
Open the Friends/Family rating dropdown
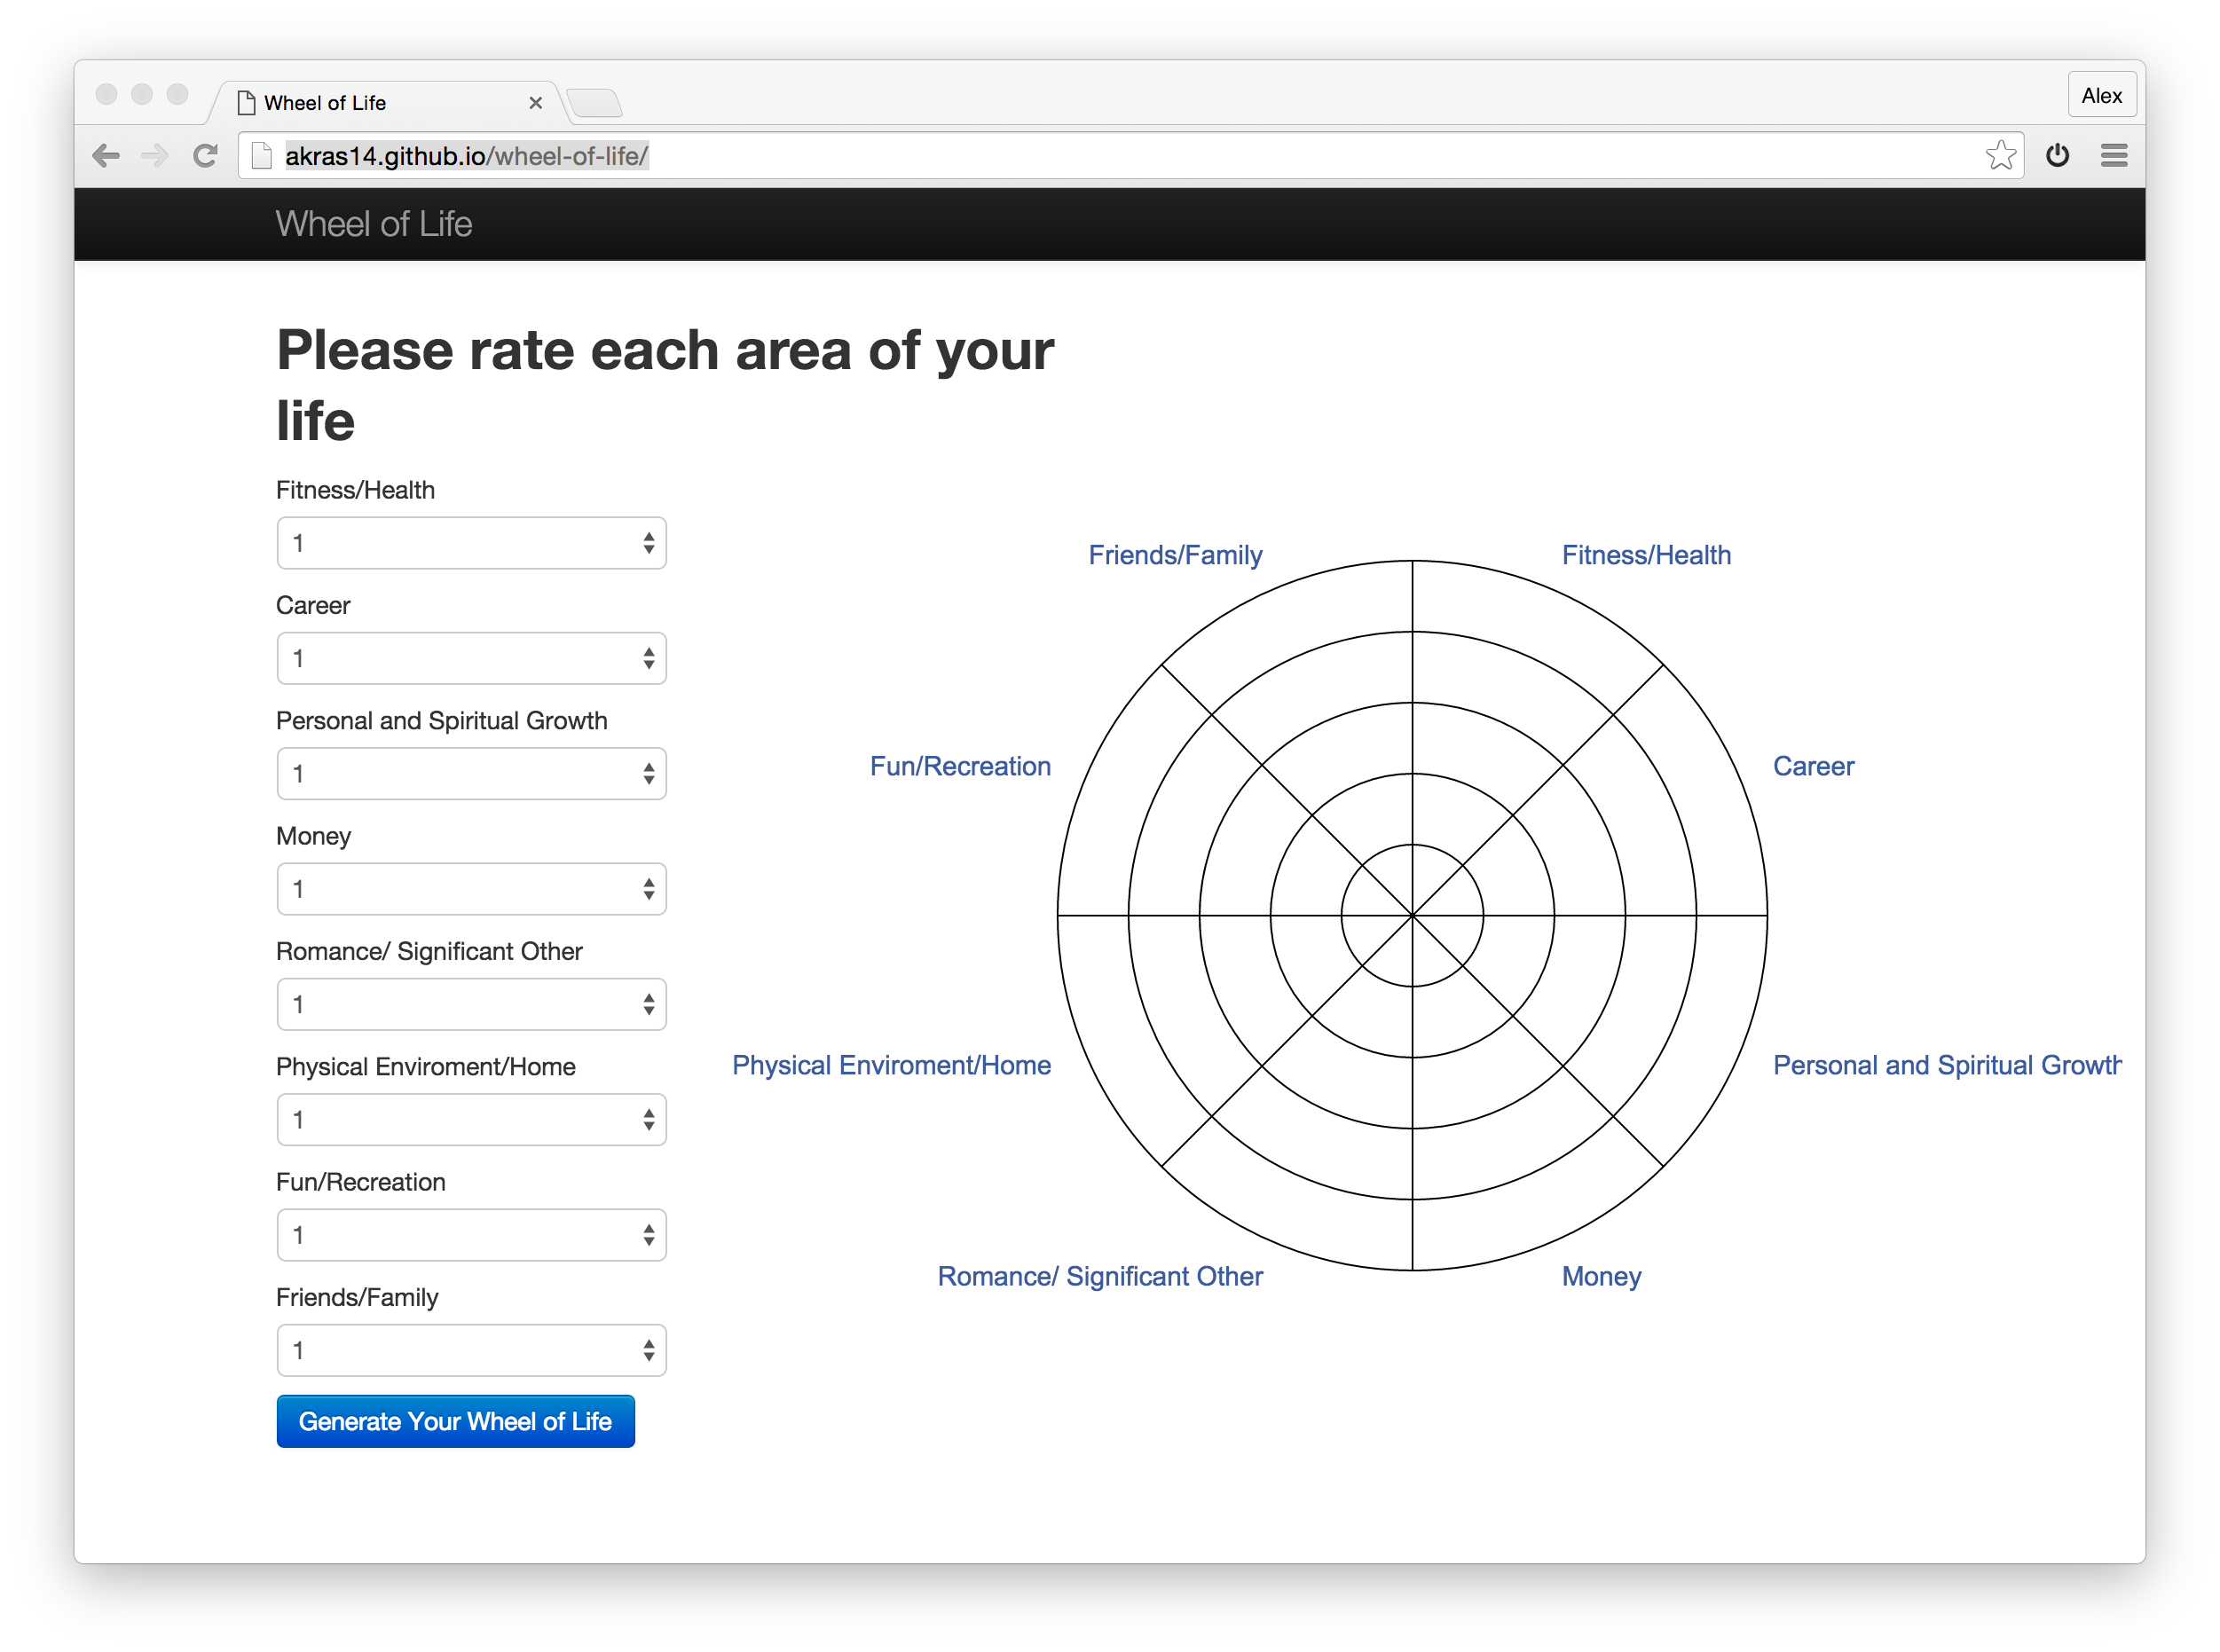[x=471, y=1350]
